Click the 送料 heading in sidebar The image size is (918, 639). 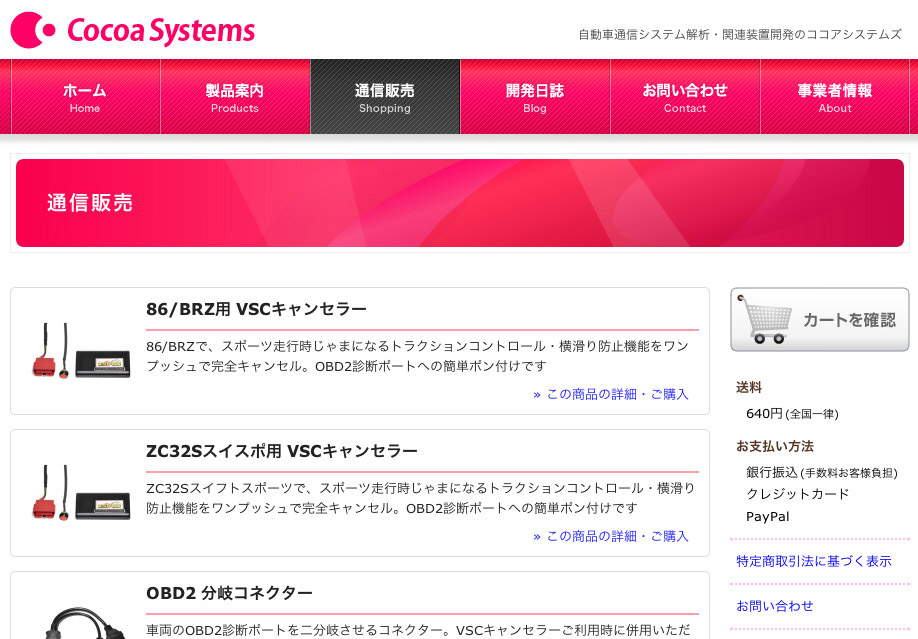[x=749, y=387]
